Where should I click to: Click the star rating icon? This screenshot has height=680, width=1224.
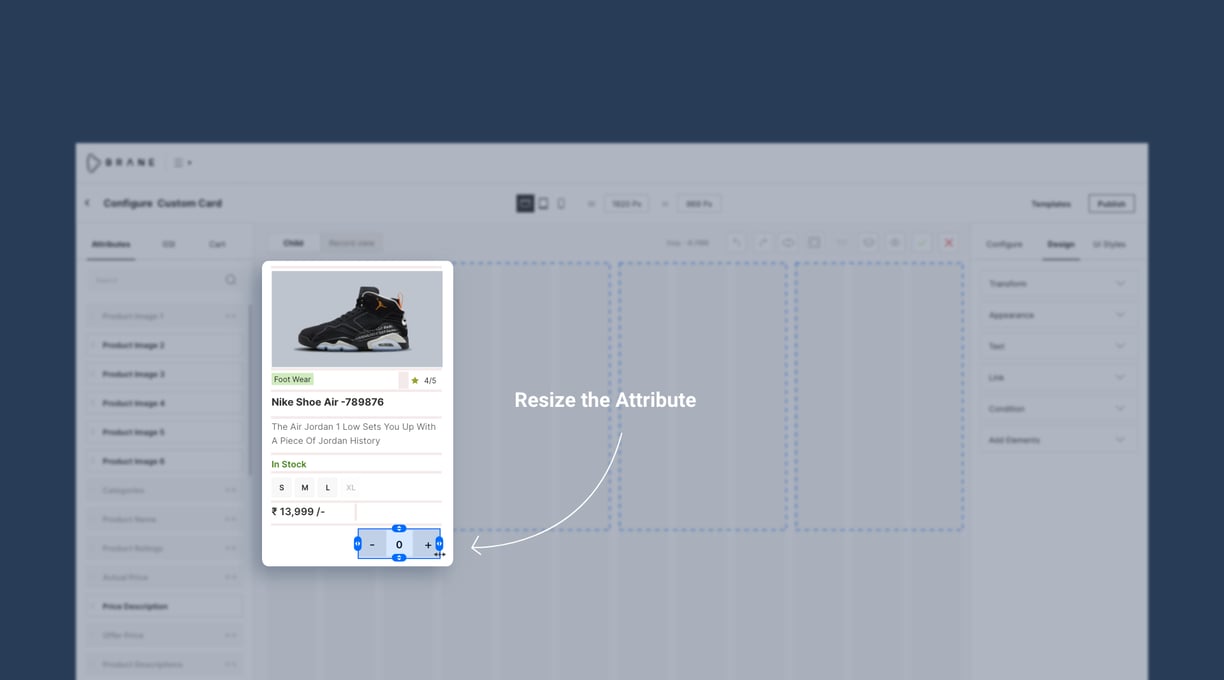point(415,380)
